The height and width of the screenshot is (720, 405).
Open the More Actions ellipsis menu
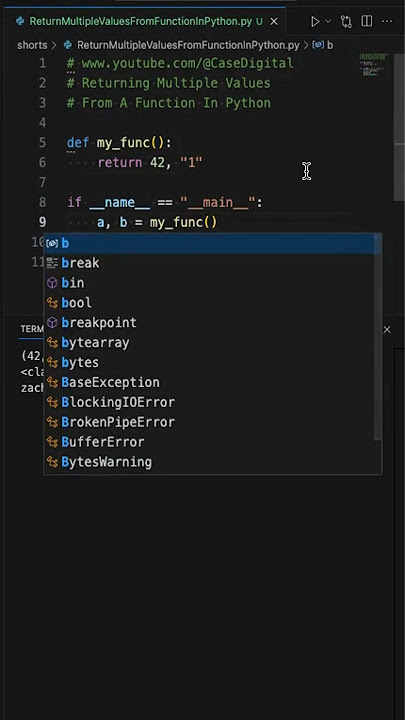[x=387, y=21]
